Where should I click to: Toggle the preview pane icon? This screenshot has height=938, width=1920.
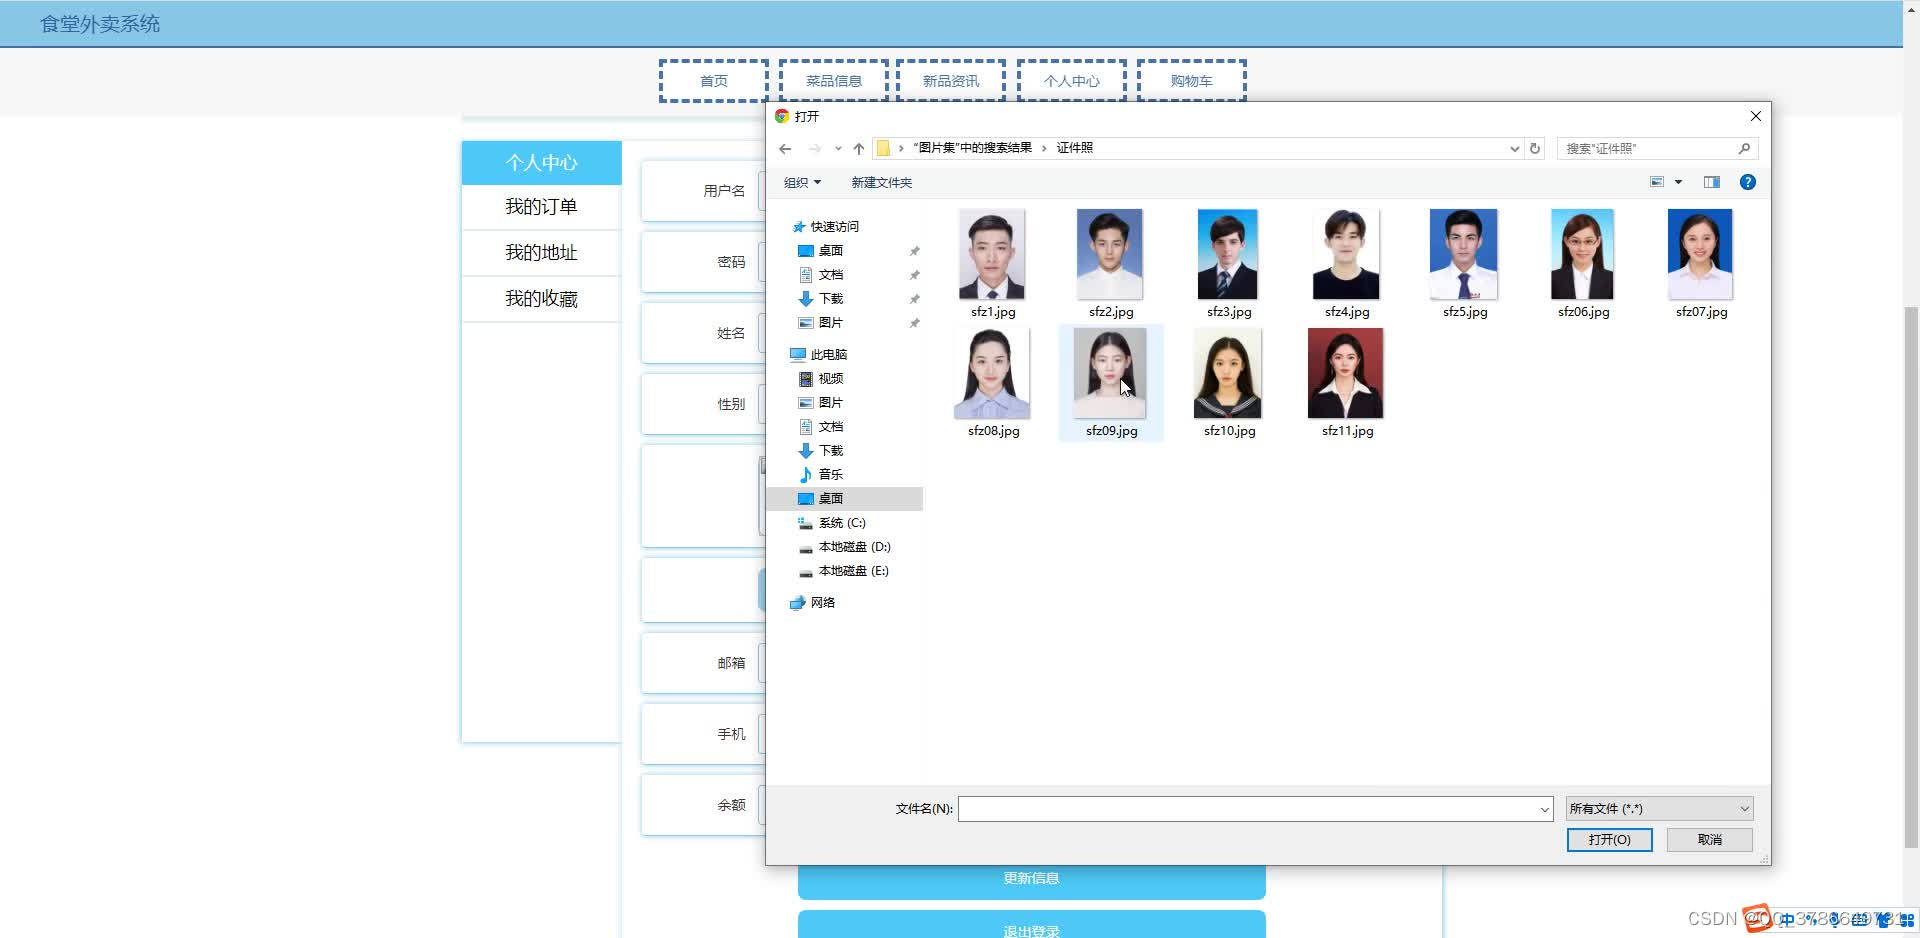[x=1712, y=182]
